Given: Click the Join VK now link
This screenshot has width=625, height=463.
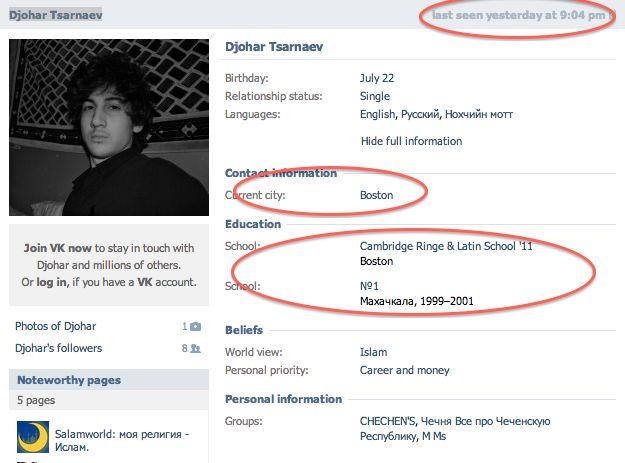Looking at the screenshot, I should click(x=58, y=248).
